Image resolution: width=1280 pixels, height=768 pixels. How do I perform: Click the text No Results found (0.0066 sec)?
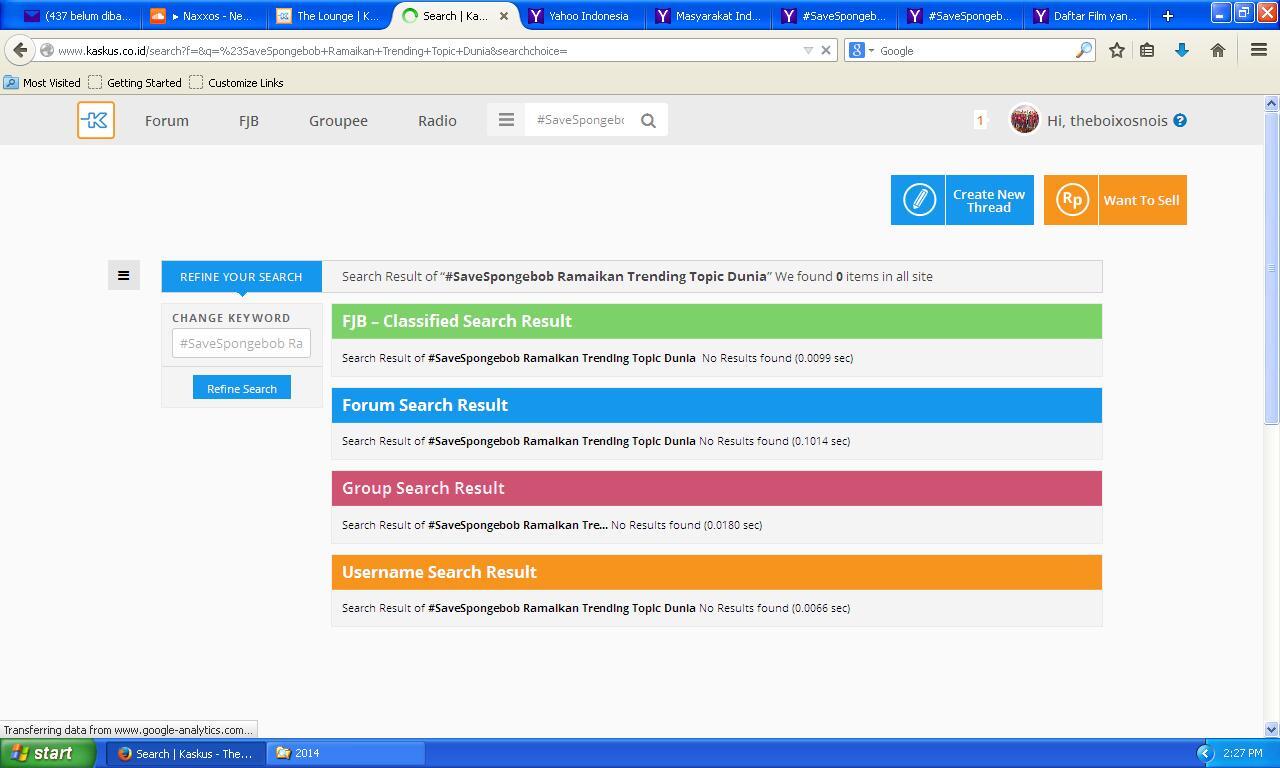(774, 608)
